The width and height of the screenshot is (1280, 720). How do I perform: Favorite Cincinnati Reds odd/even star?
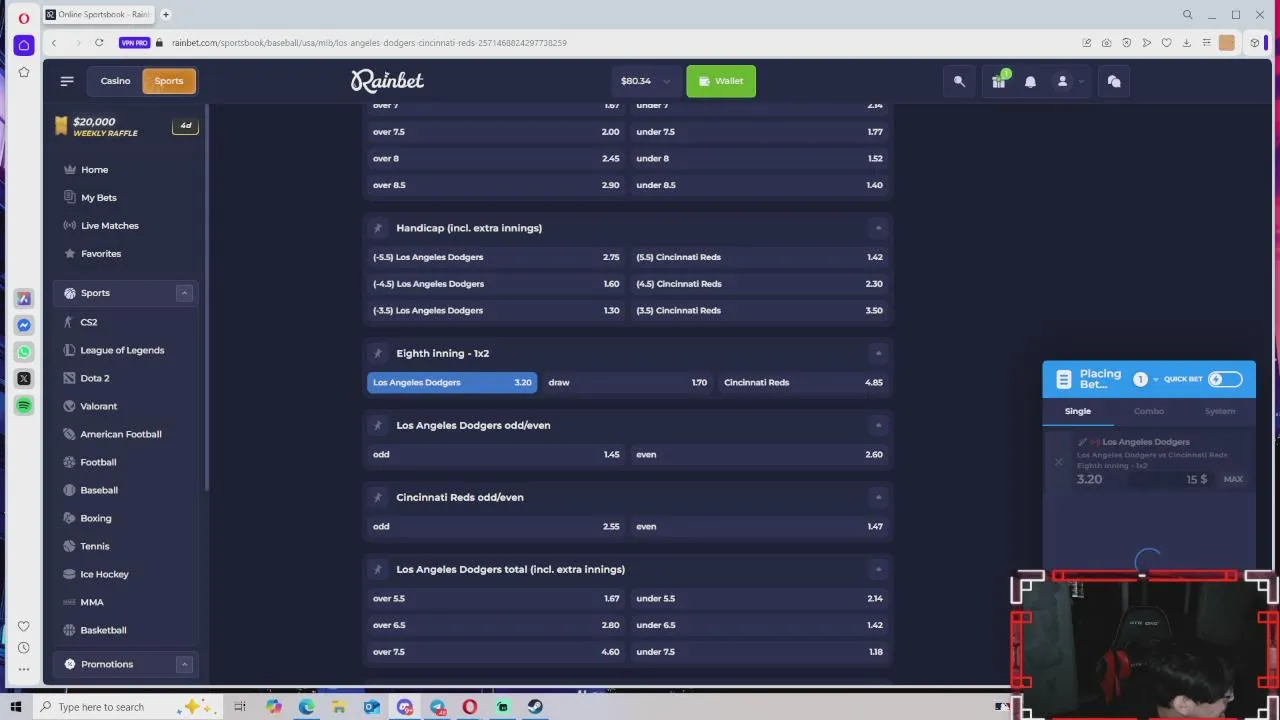[x=378, y=497]
